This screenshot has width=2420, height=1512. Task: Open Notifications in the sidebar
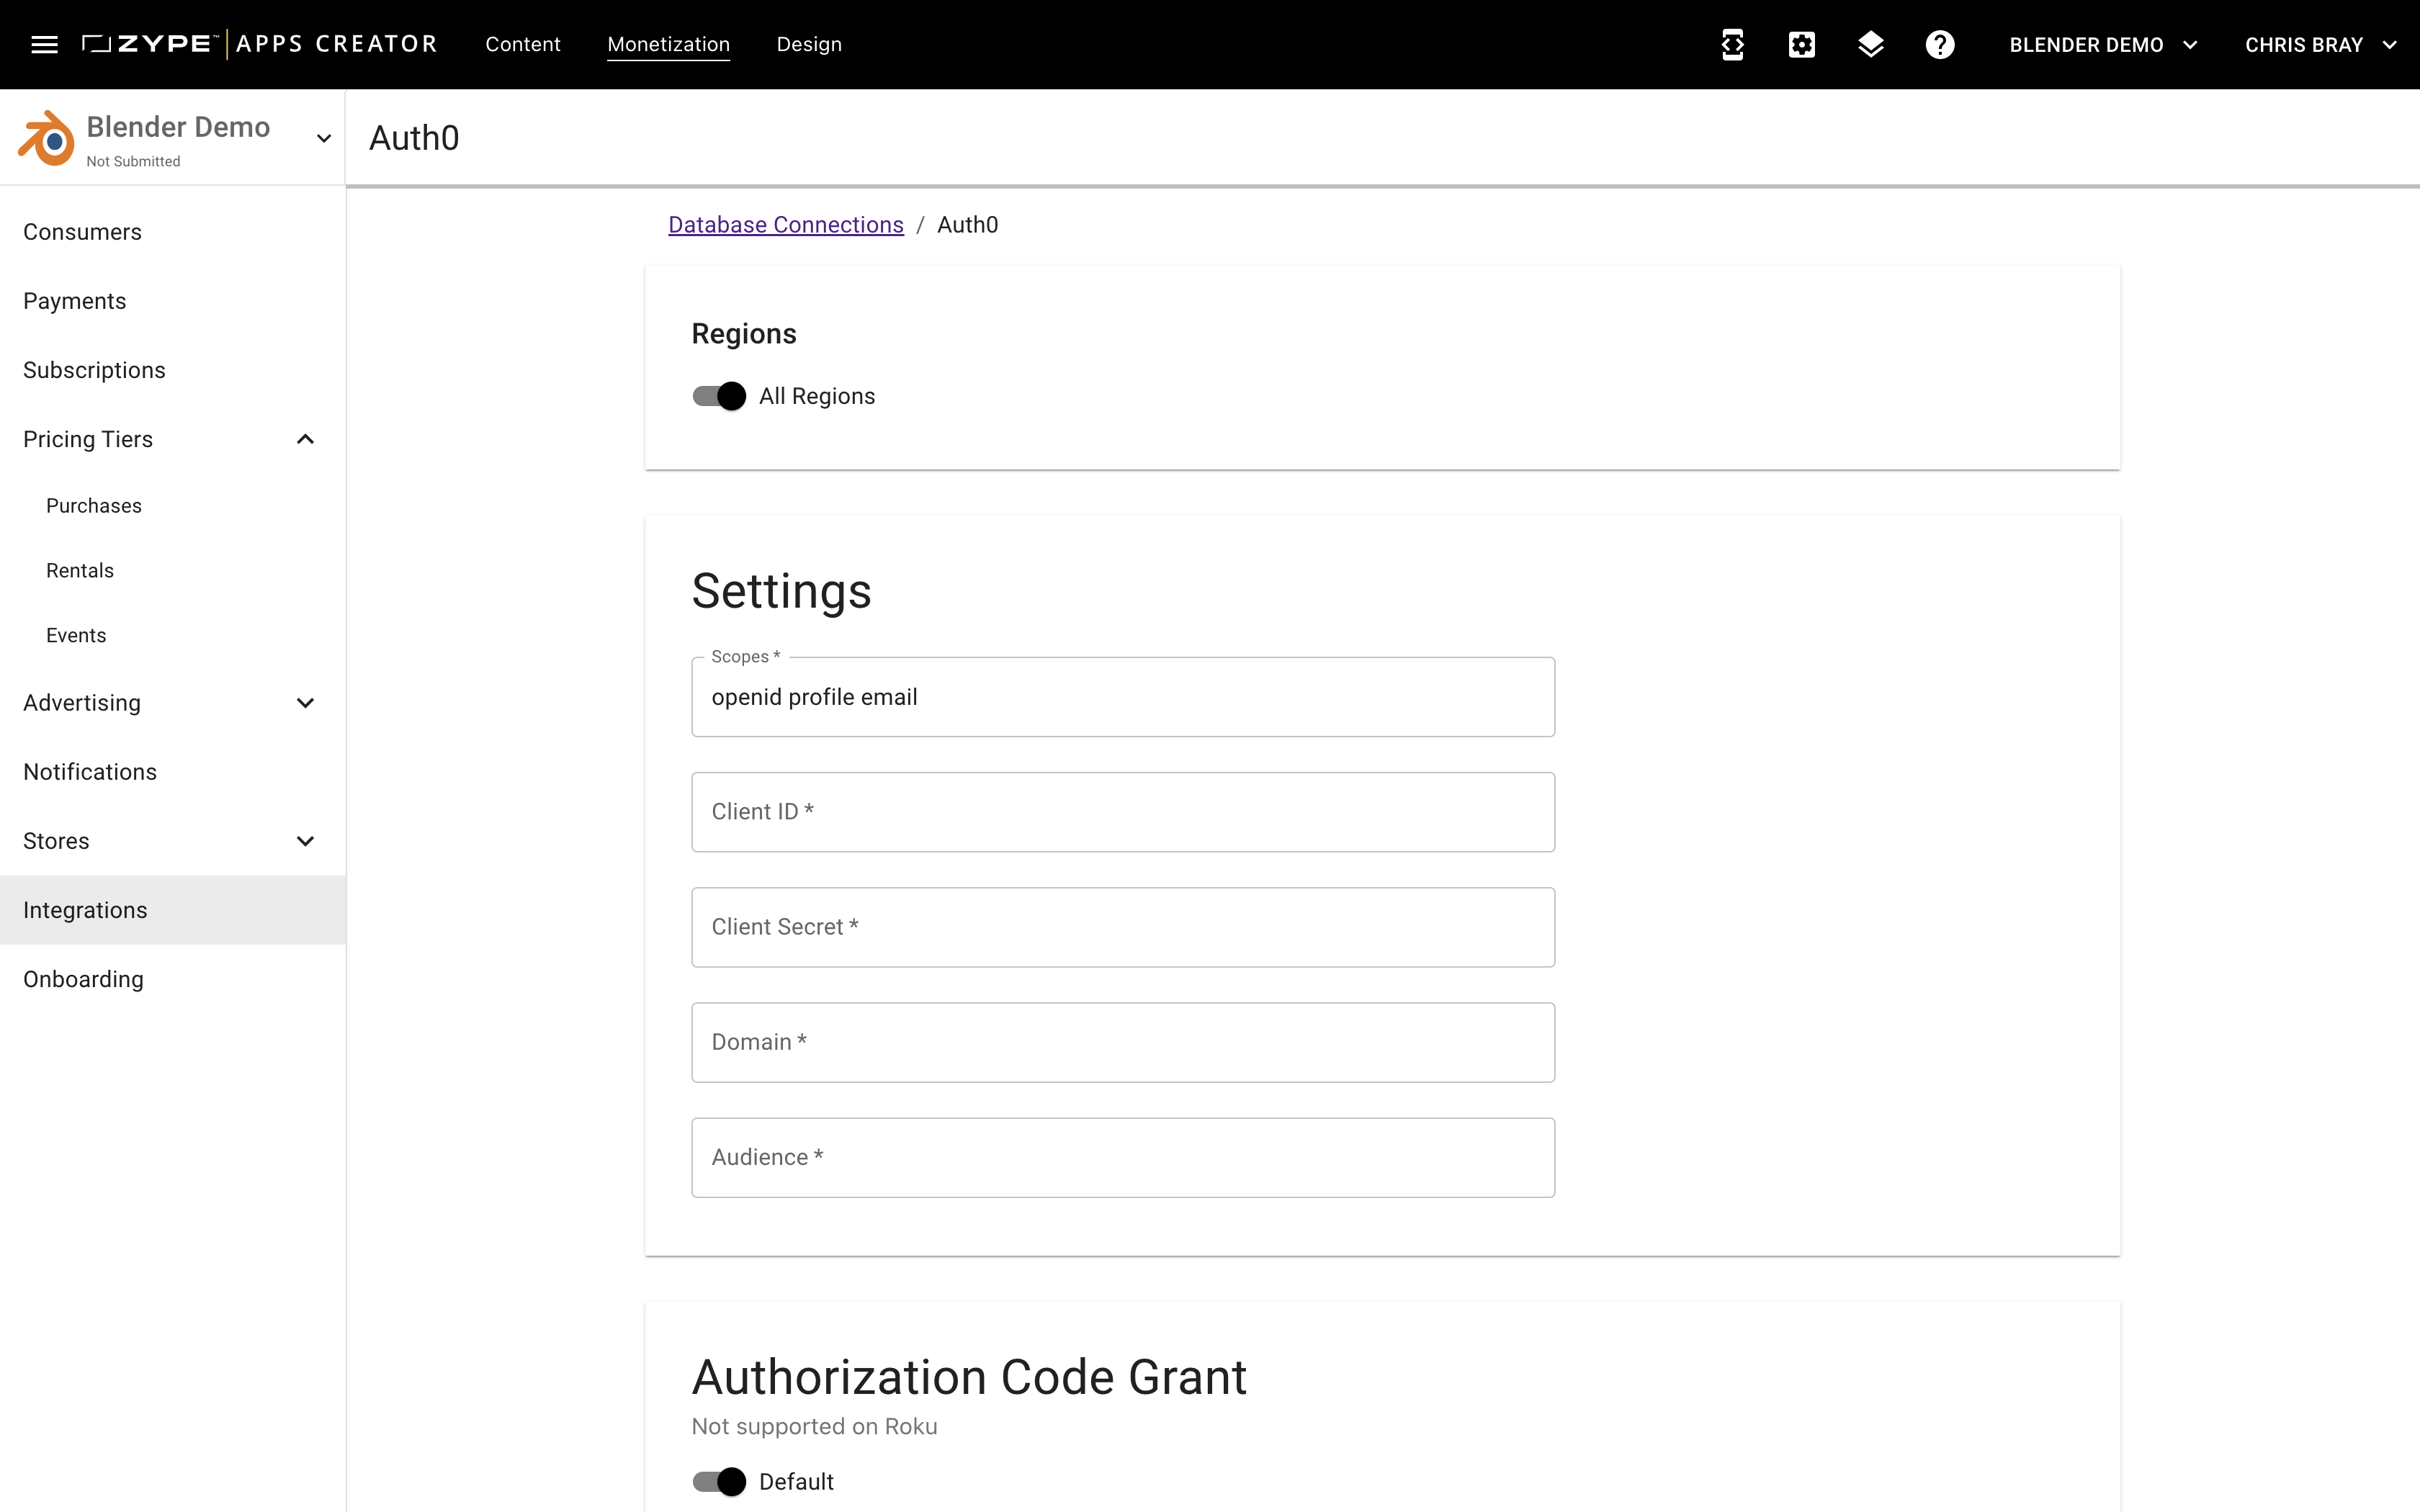click(173, 772)
